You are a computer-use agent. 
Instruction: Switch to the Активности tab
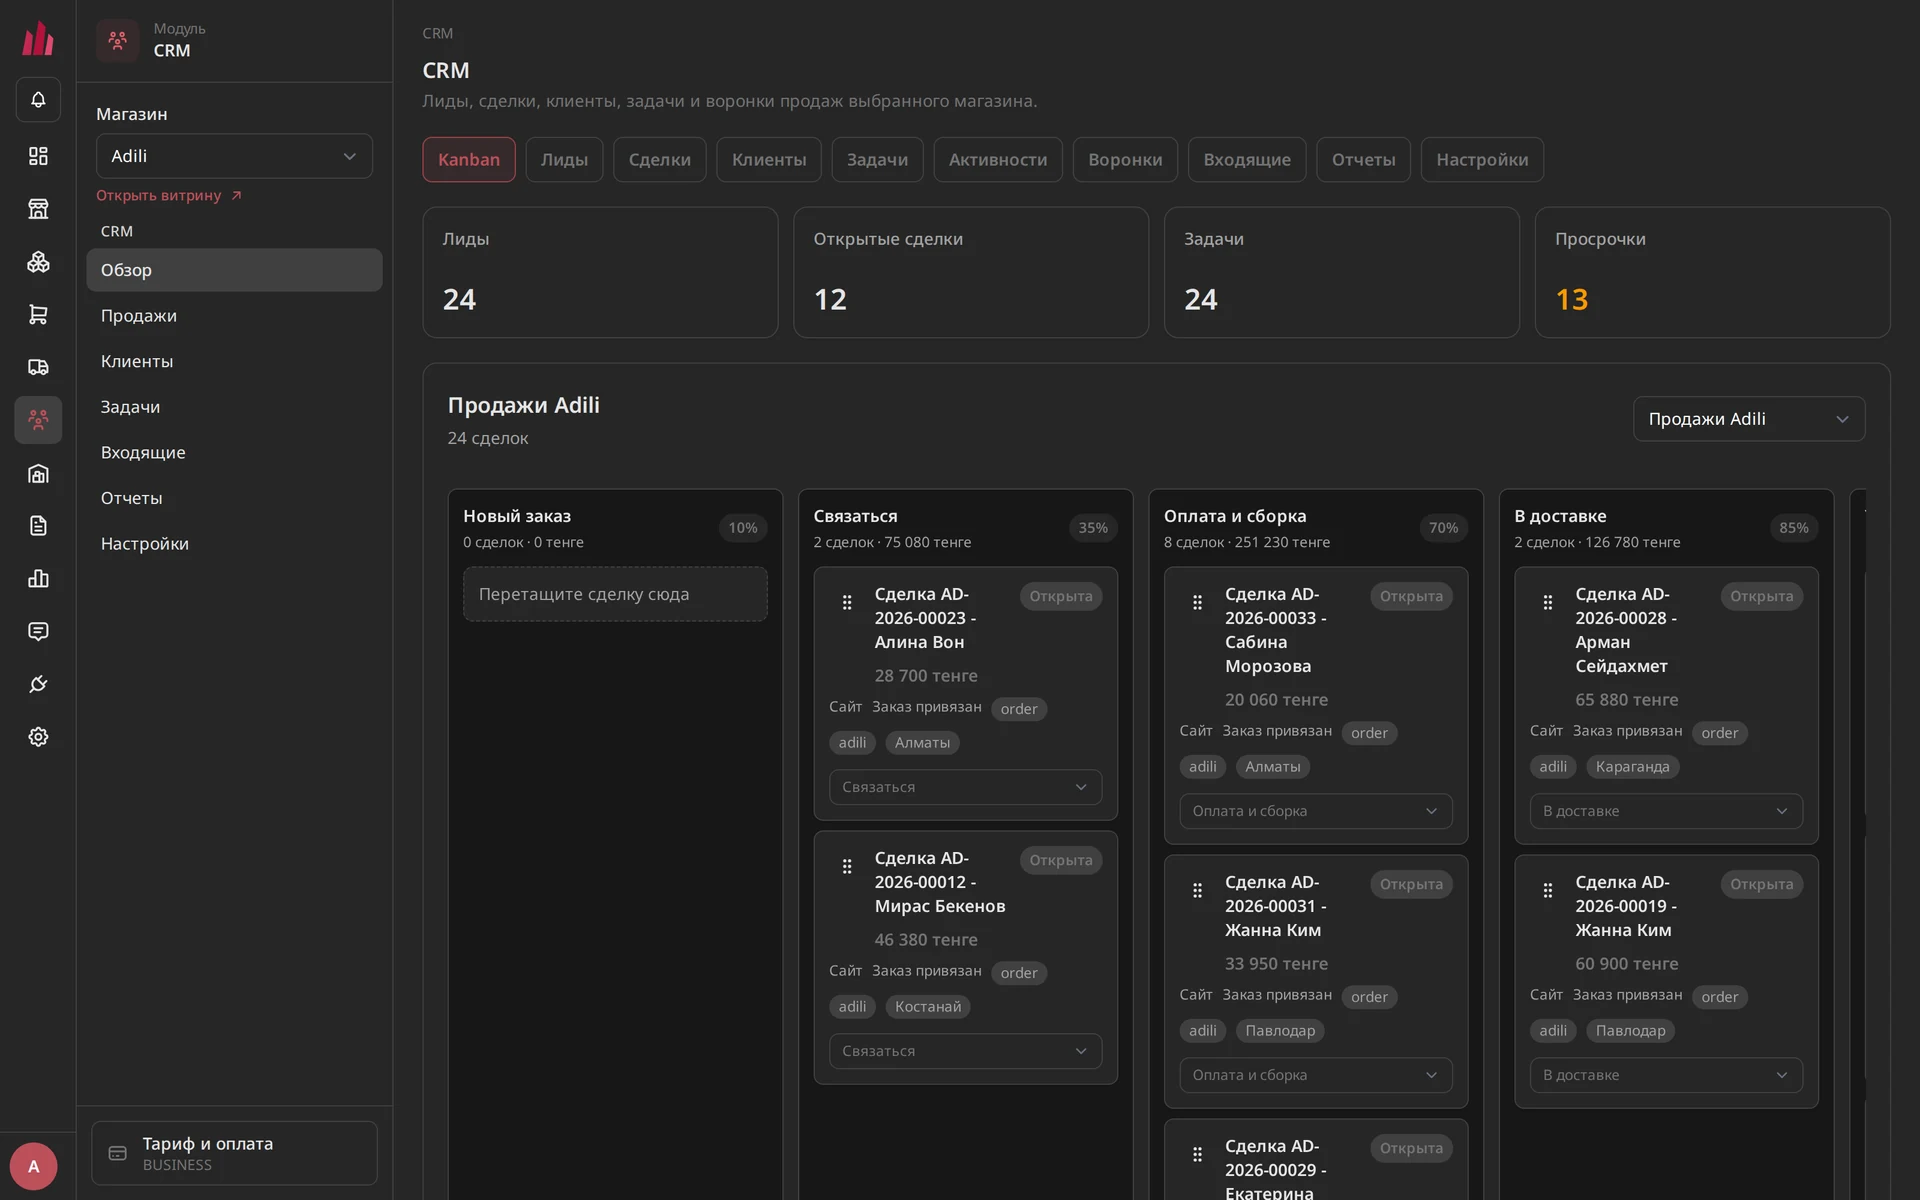(x=998, y=160)
